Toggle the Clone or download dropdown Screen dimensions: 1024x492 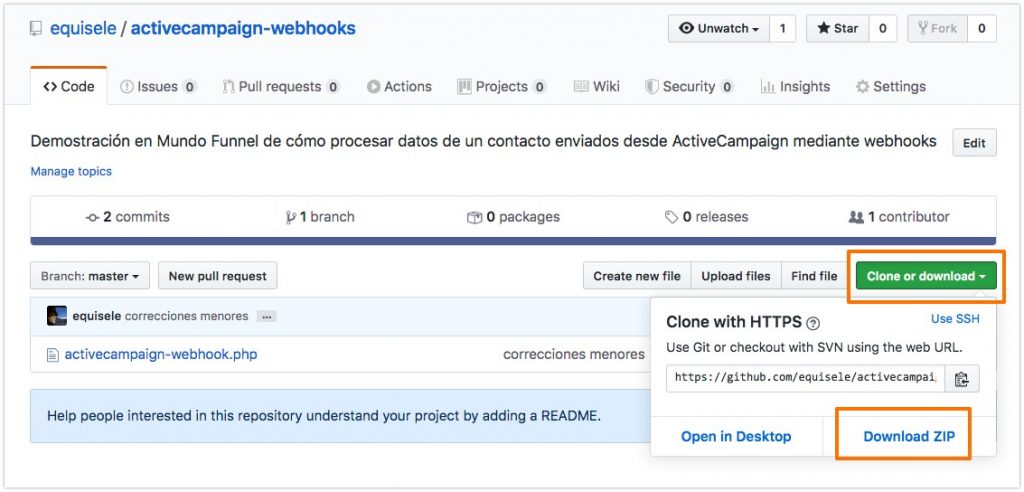[x=926, y=276]
